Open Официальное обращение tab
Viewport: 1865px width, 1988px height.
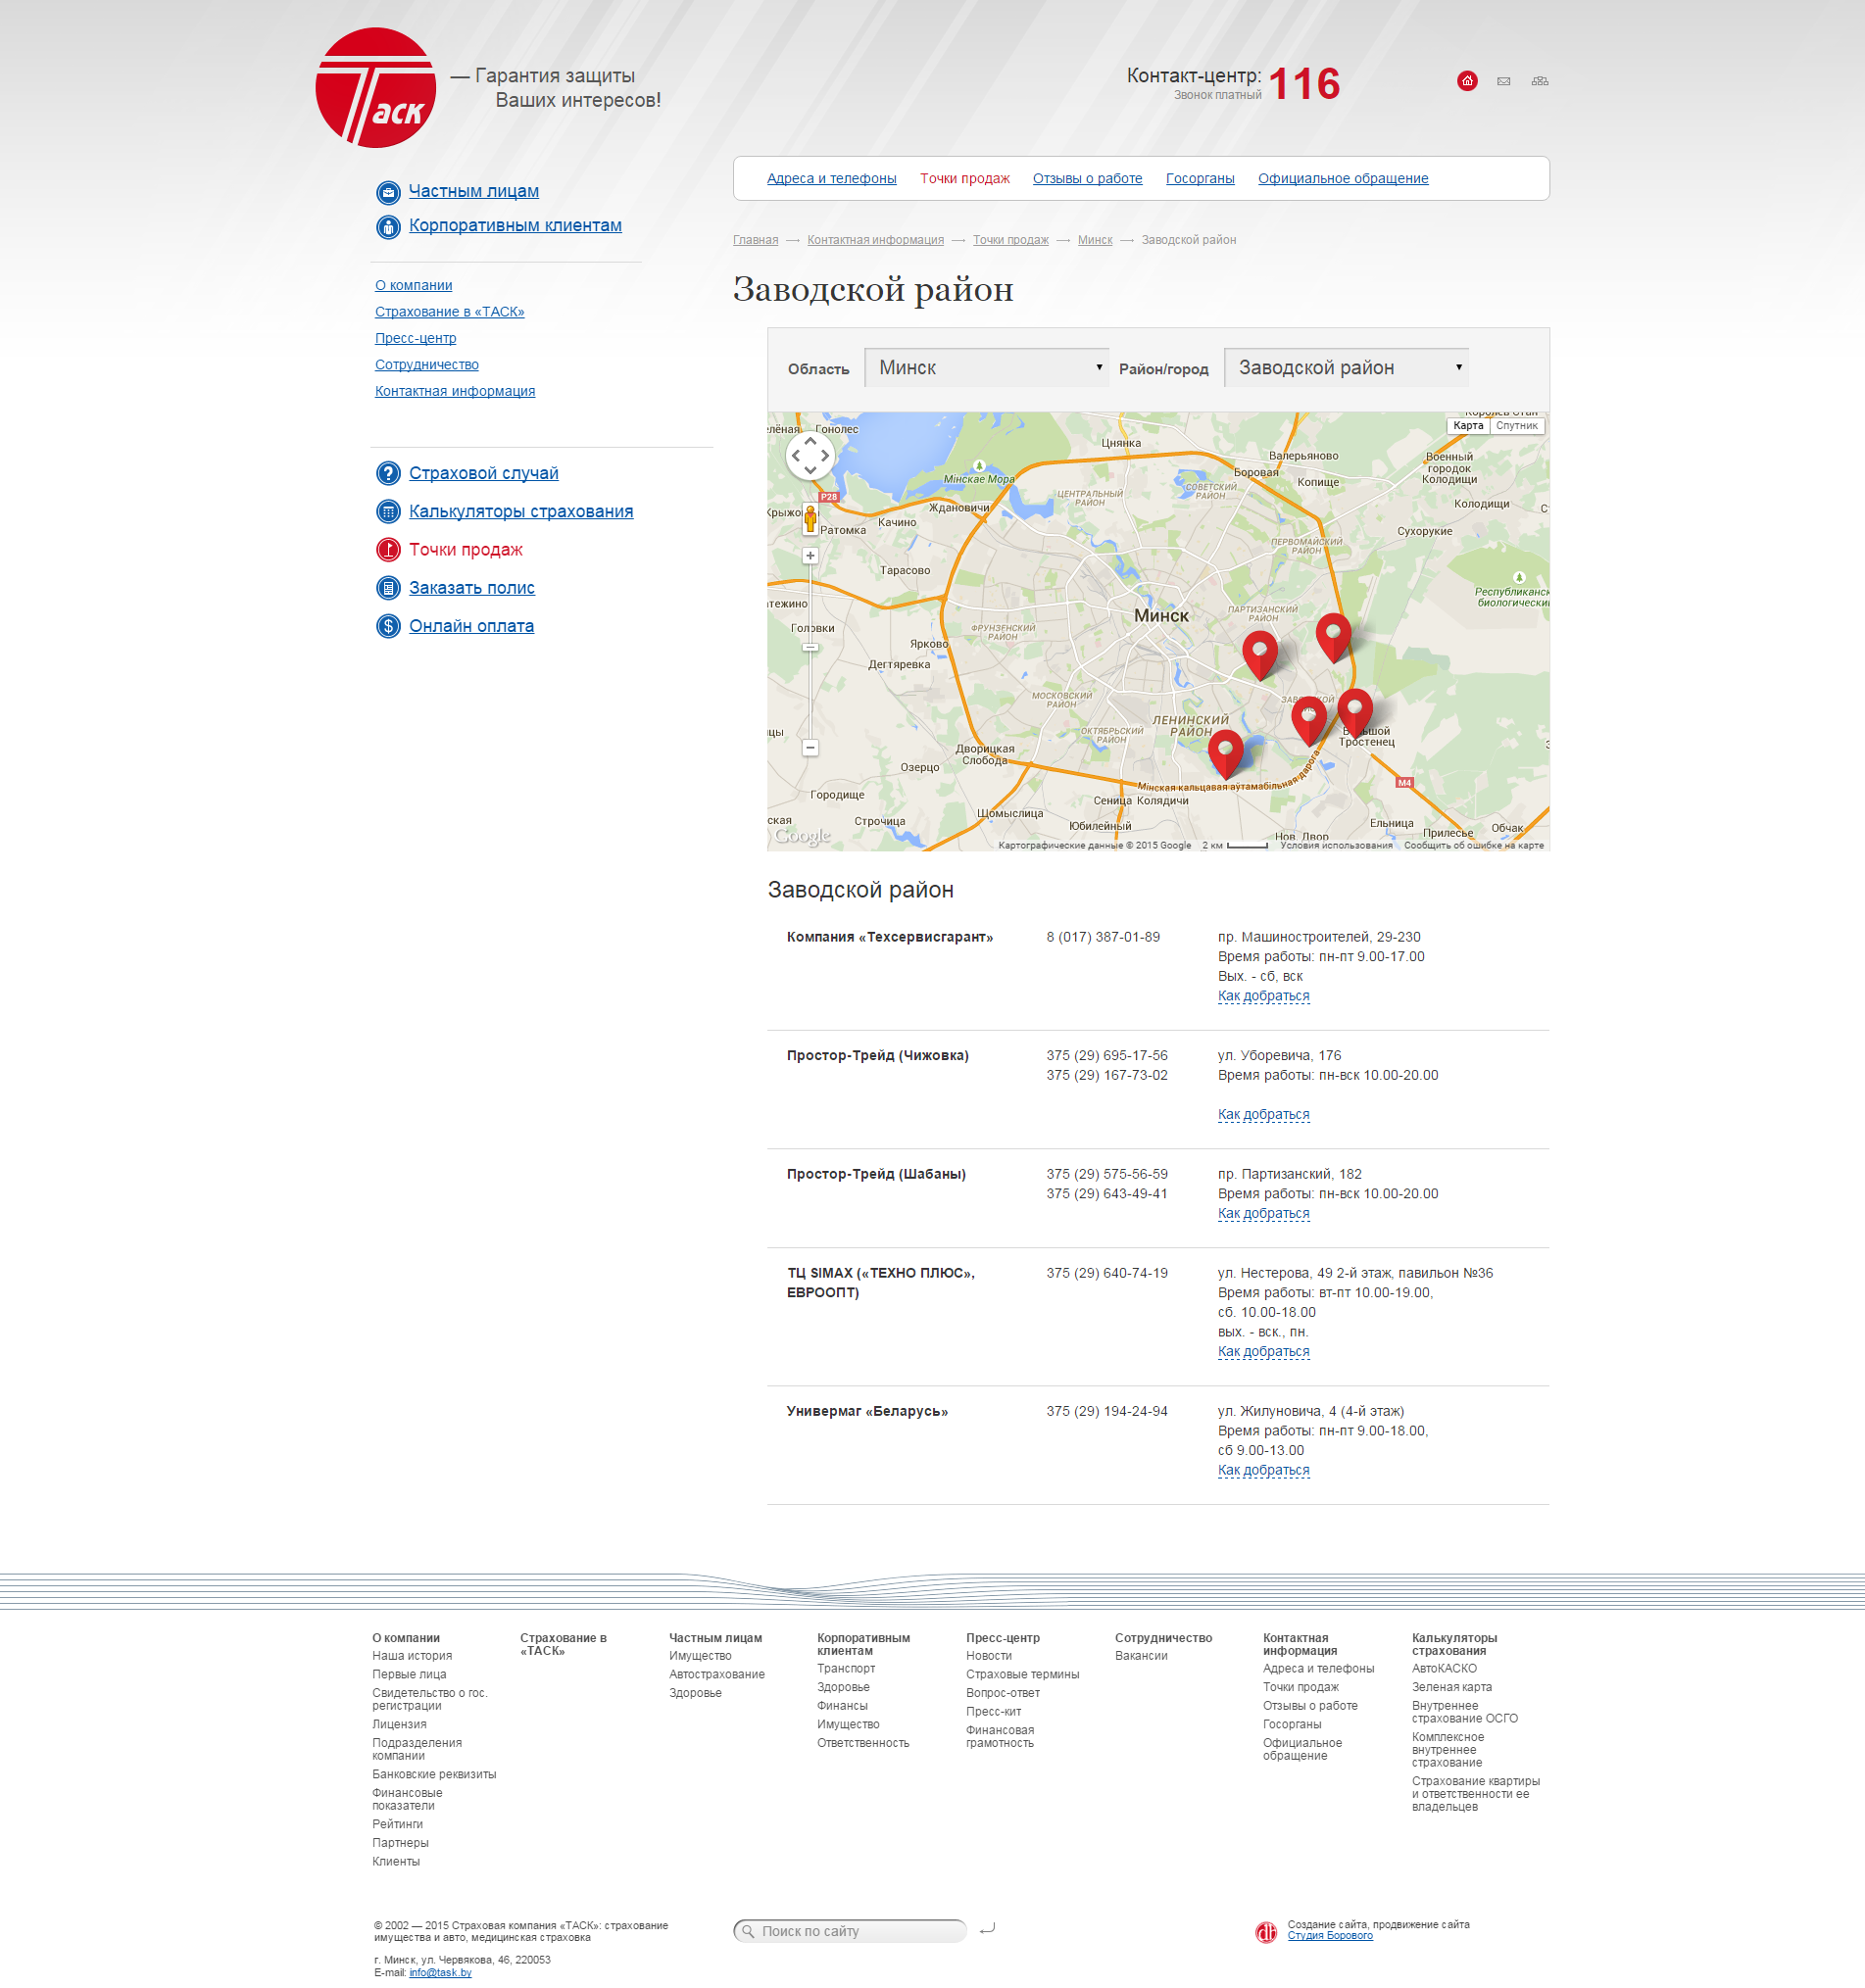(1343, 179)
